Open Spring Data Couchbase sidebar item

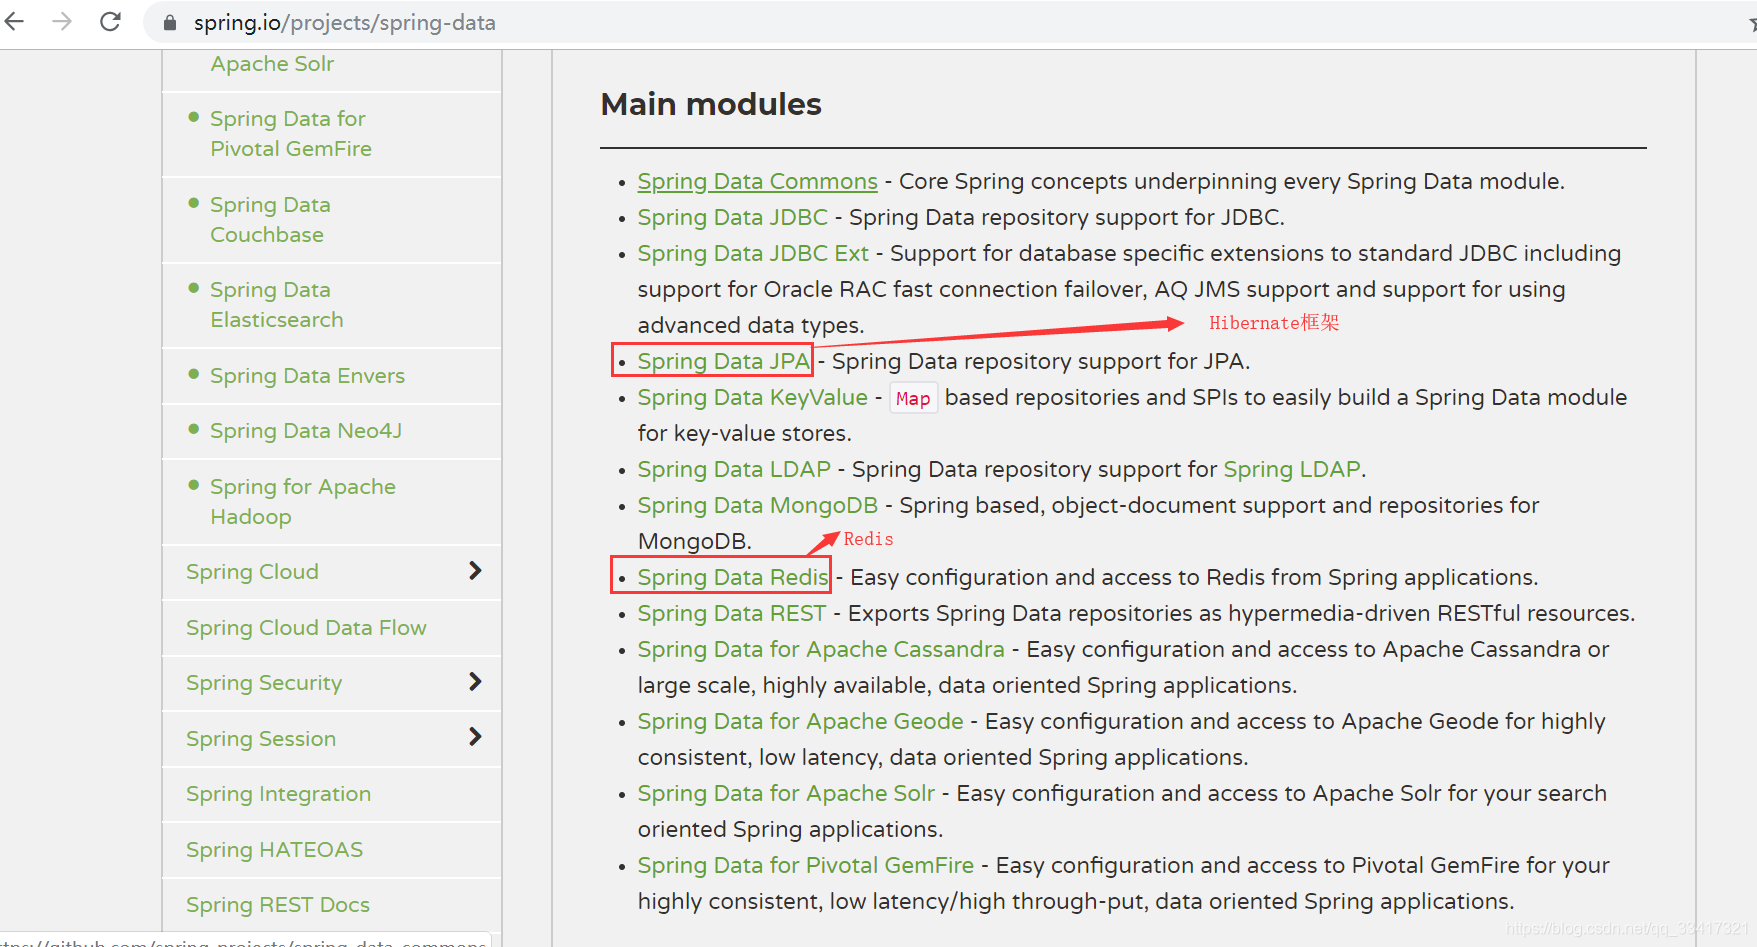(x=270, y=219)
